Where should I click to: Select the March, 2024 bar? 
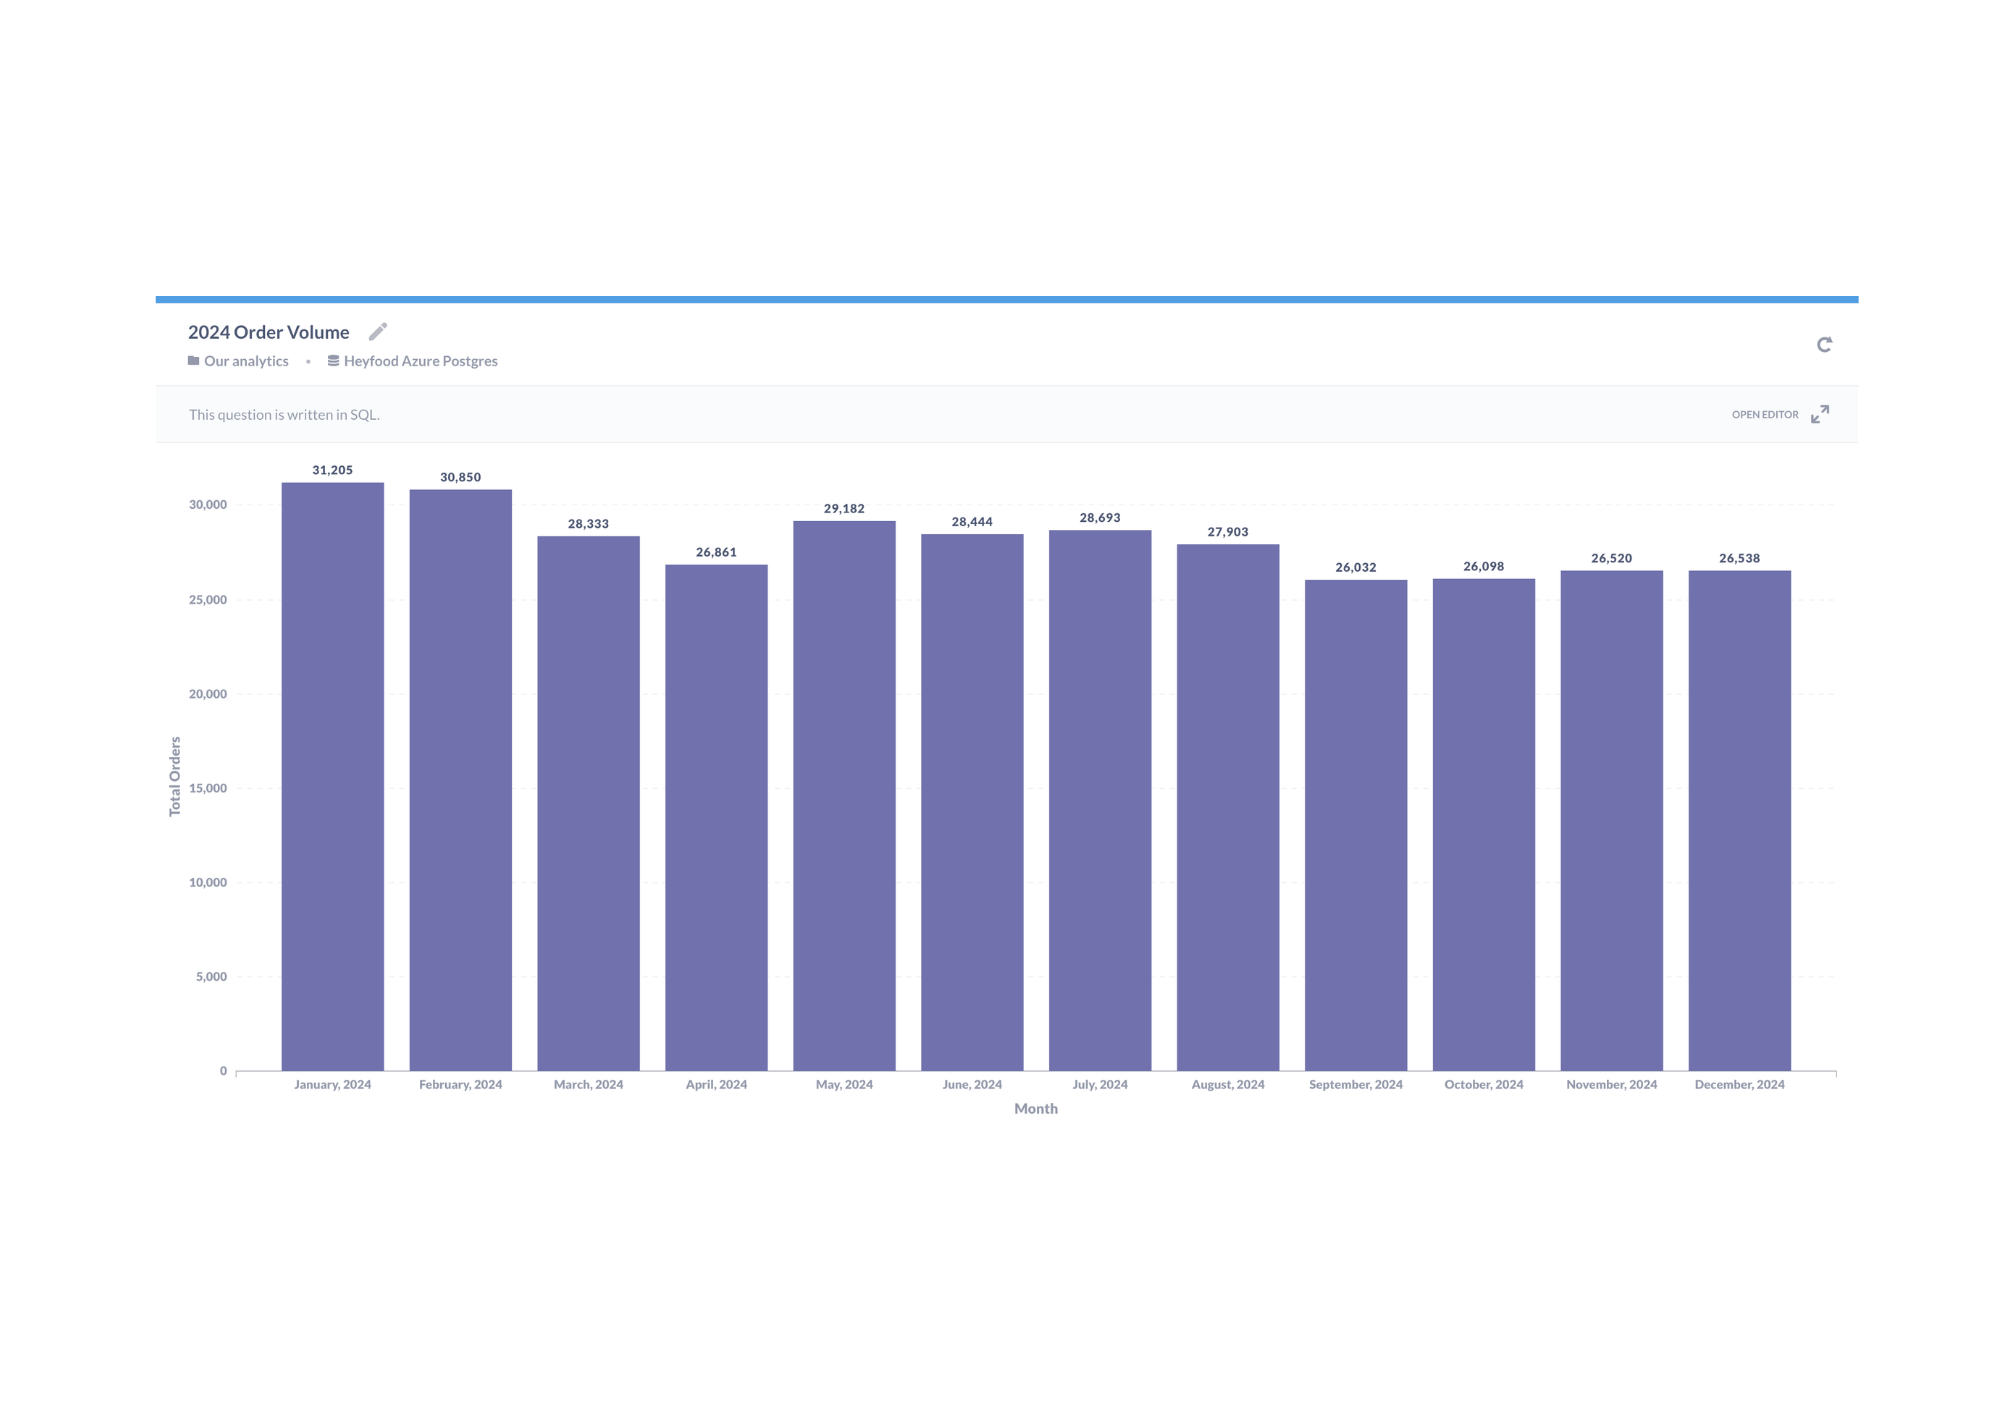coord(589,803)
